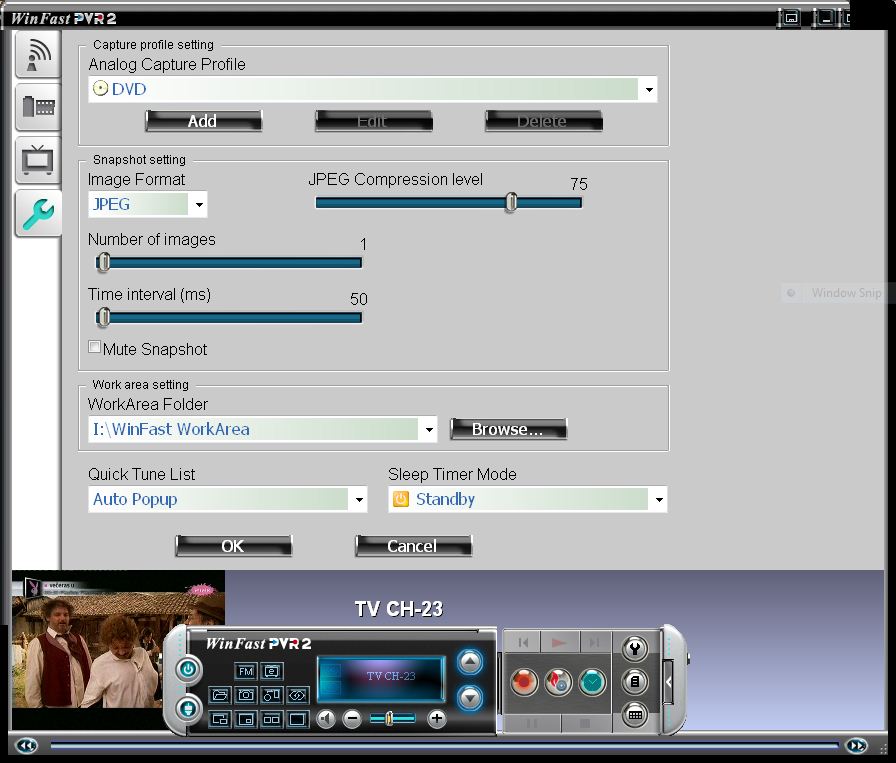Open the channel list document button
Image resolution: width=896 pixels, height=763 pixels.
pyautogui.click(x=634, y=681)
